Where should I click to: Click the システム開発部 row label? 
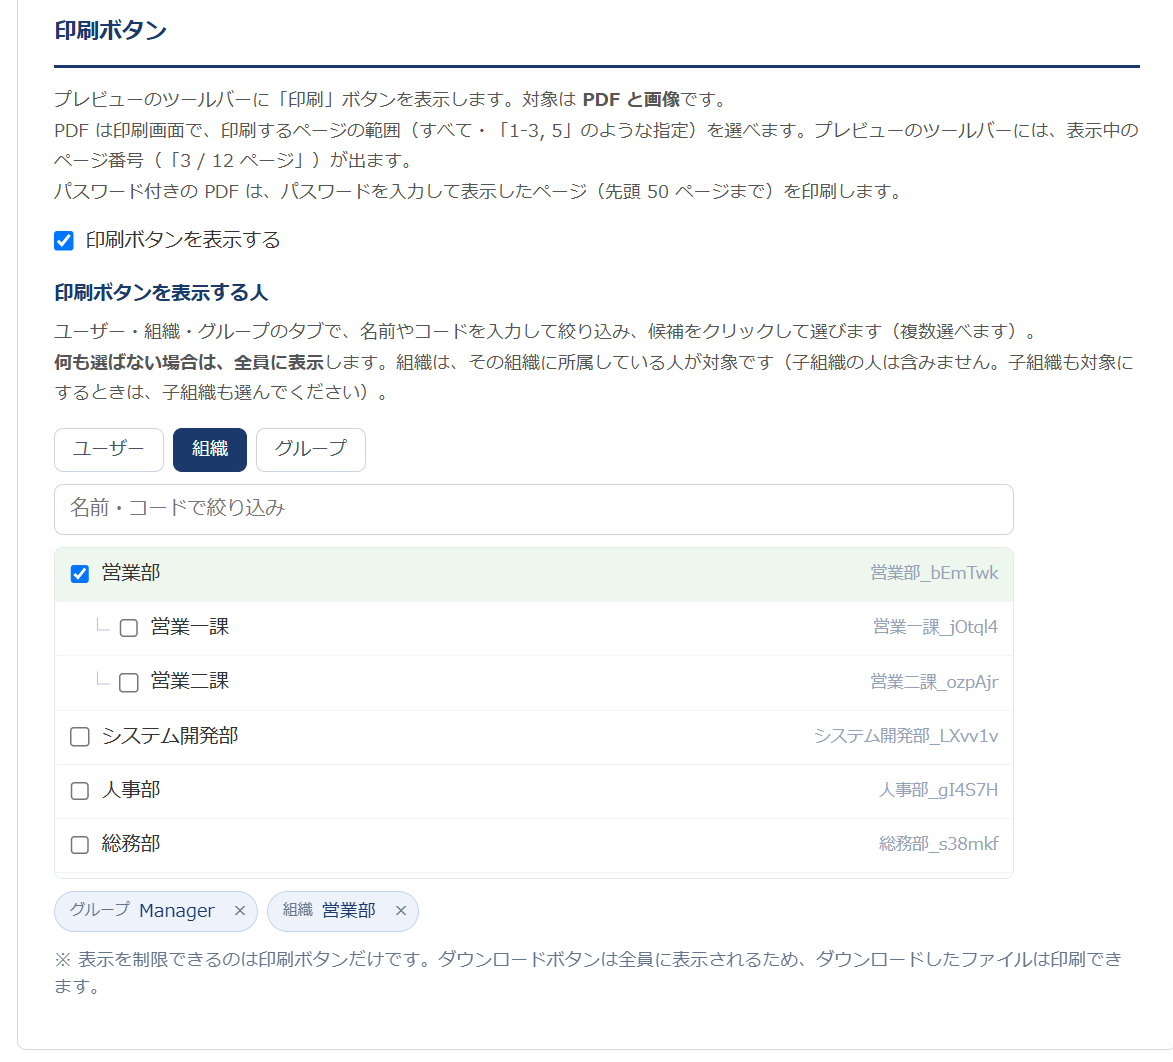(170, 736)
